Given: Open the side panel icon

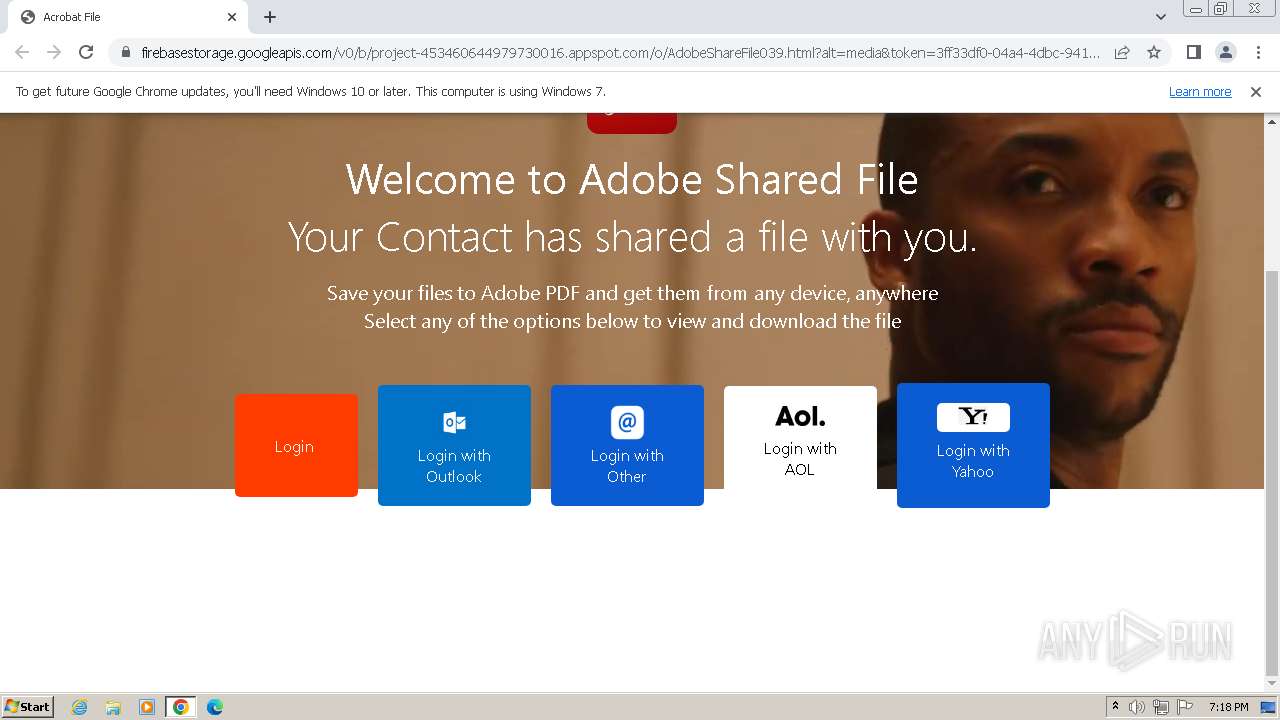Looking at the screenshot, I should [x=1193, y=52].
